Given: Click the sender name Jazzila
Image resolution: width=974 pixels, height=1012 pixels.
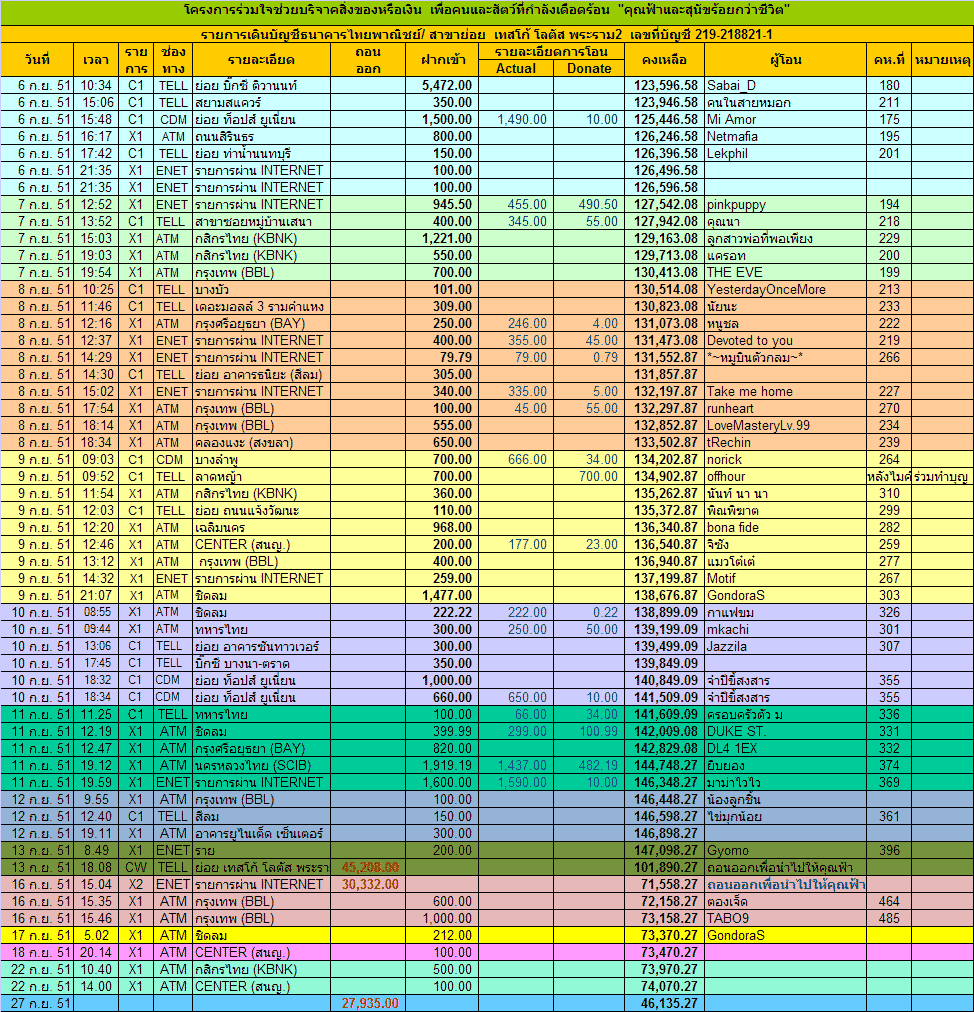Looking at the screenshot, I should coord(726,646).
